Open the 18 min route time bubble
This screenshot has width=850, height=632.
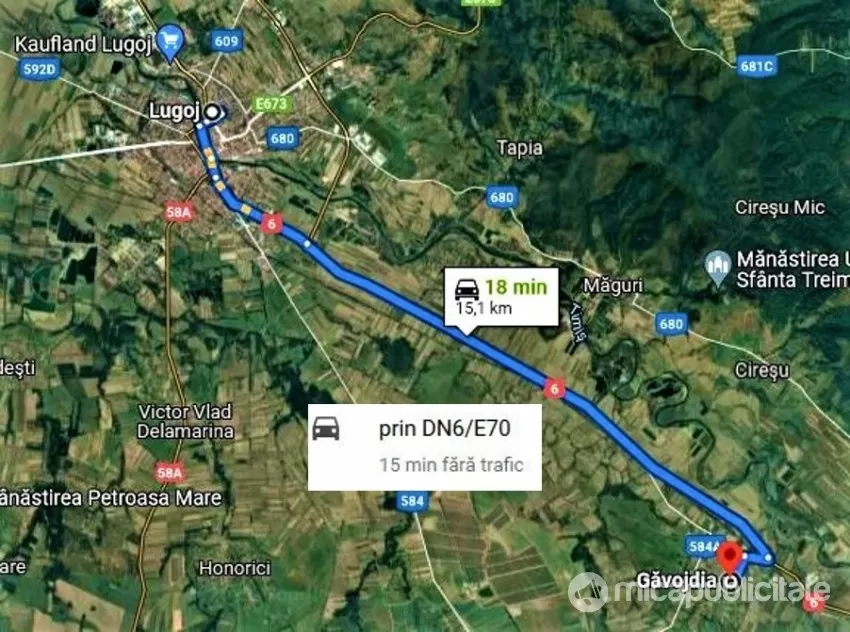pos(501,297)
